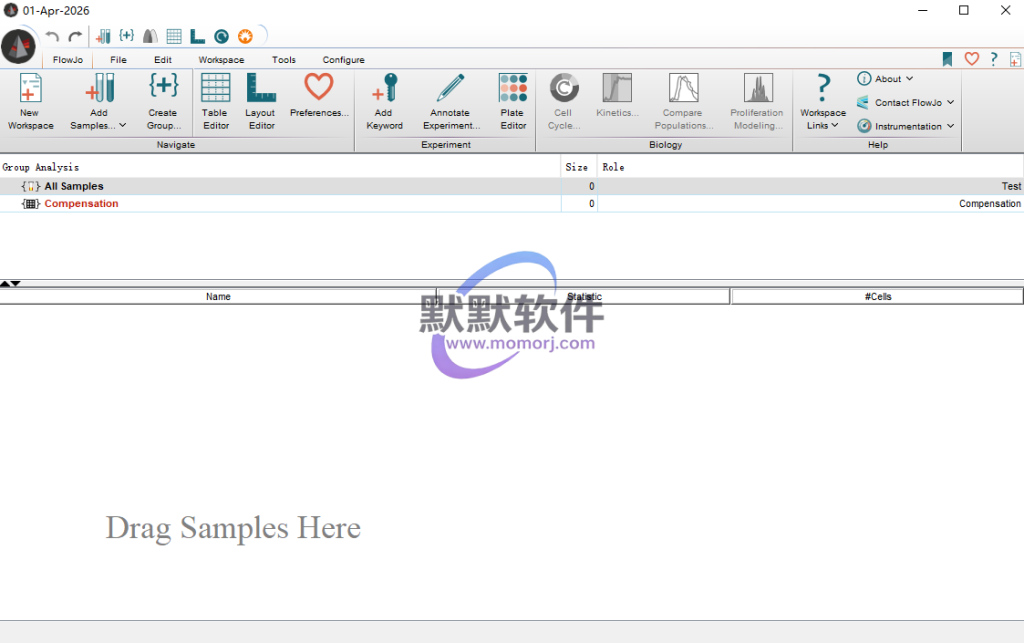
Task: Open Annotate Experiment pencil tool
Action: click(x=450, y=90)
